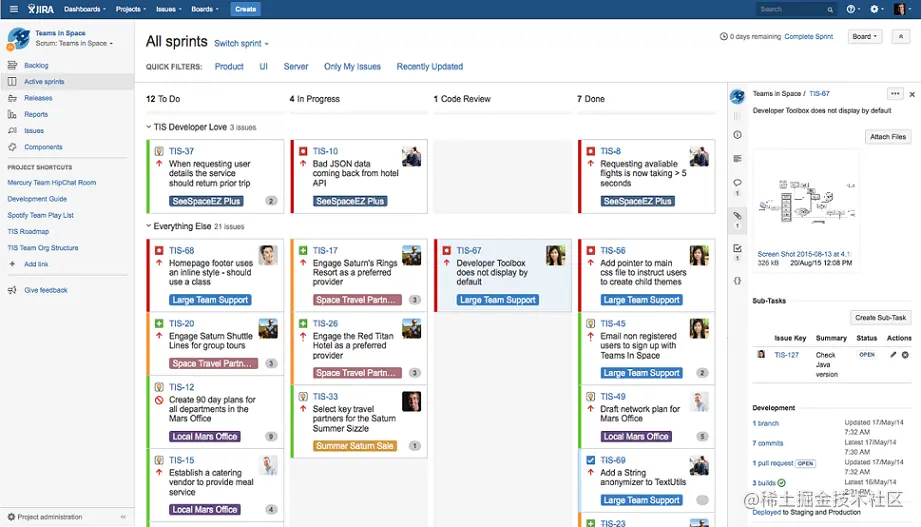Open the Dashboards dropdown menu
The image size is (921, 527).
[85, 9]
